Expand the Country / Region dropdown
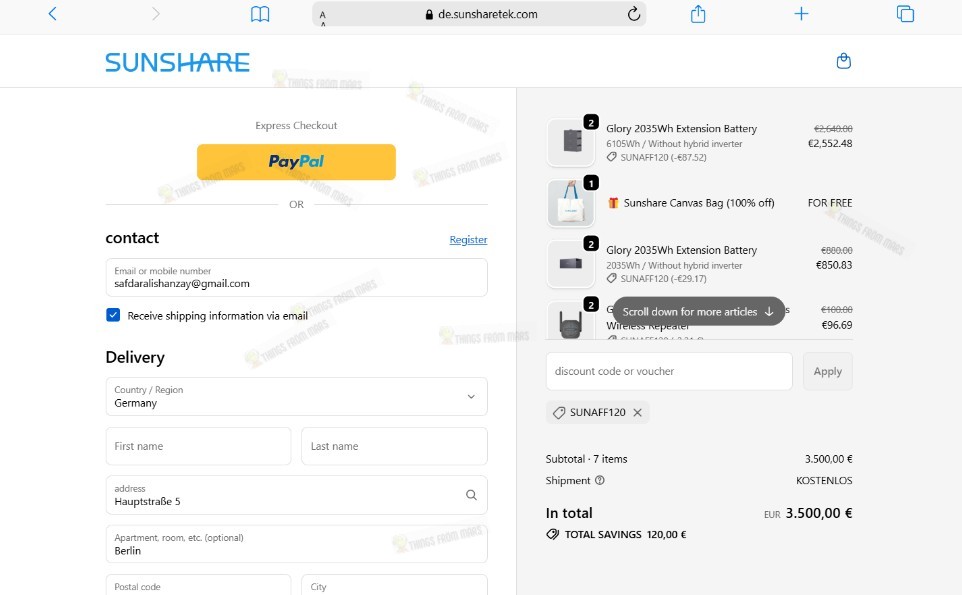Viewport: 962px width, 595px height. pos(296,396)
